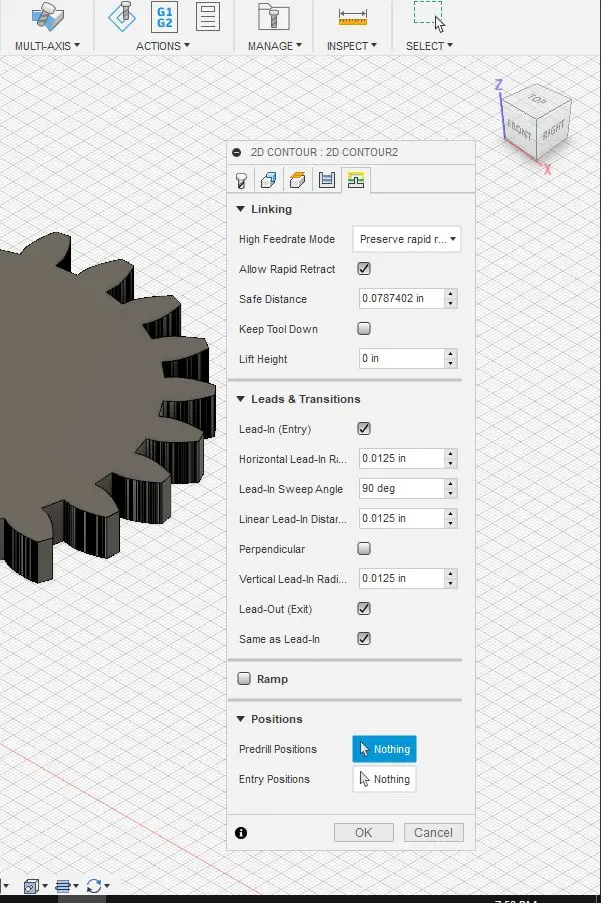This screenshot has width=601, height=903.
Task: Cancel the 2D Contour dialog
Action: tap(433, 833)
